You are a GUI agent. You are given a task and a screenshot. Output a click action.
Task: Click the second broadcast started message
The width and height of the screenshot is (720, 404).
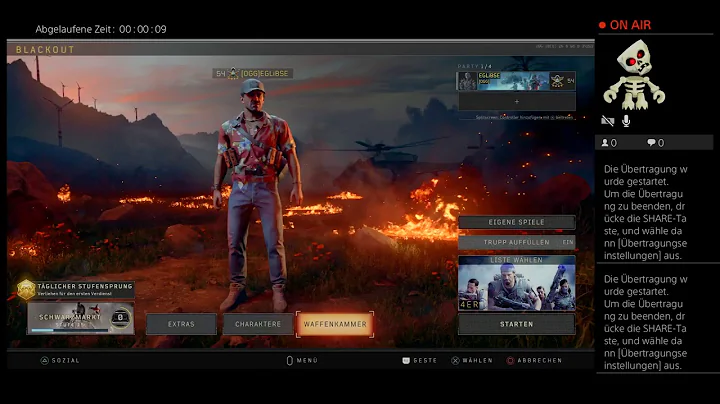646,322
